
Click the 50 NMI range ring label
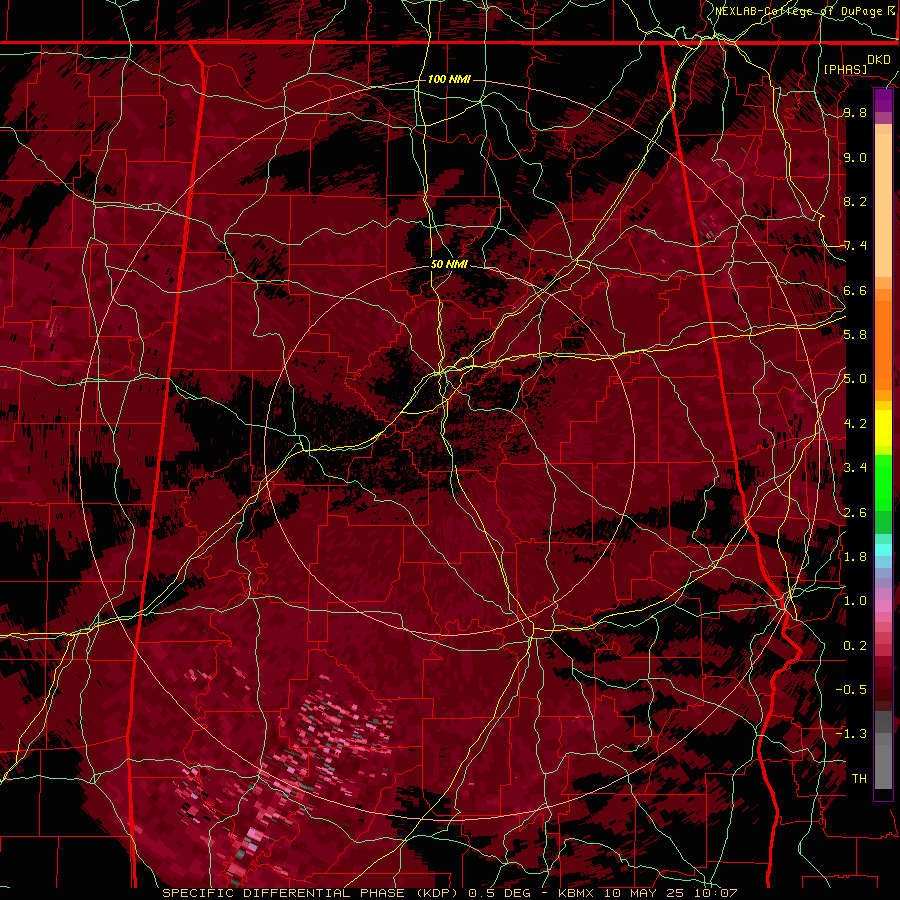tap(449, 264)
